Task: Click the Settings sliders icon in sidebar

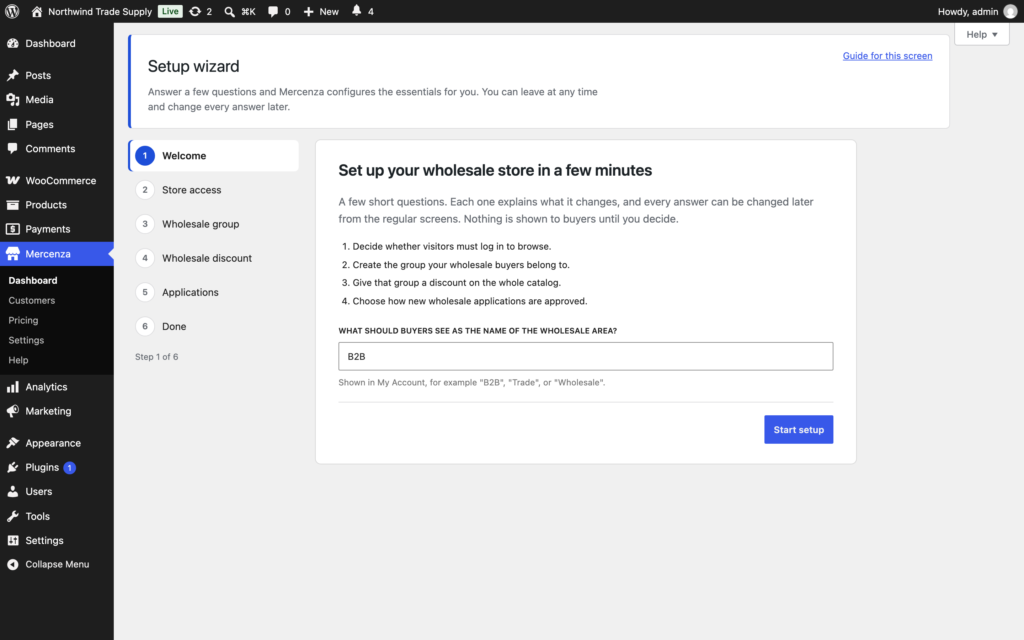Action: coord(12,540)
